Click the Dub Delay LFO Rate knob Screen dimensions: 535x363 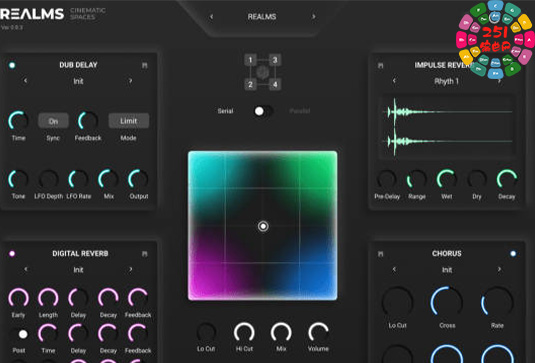coord(78,179)
